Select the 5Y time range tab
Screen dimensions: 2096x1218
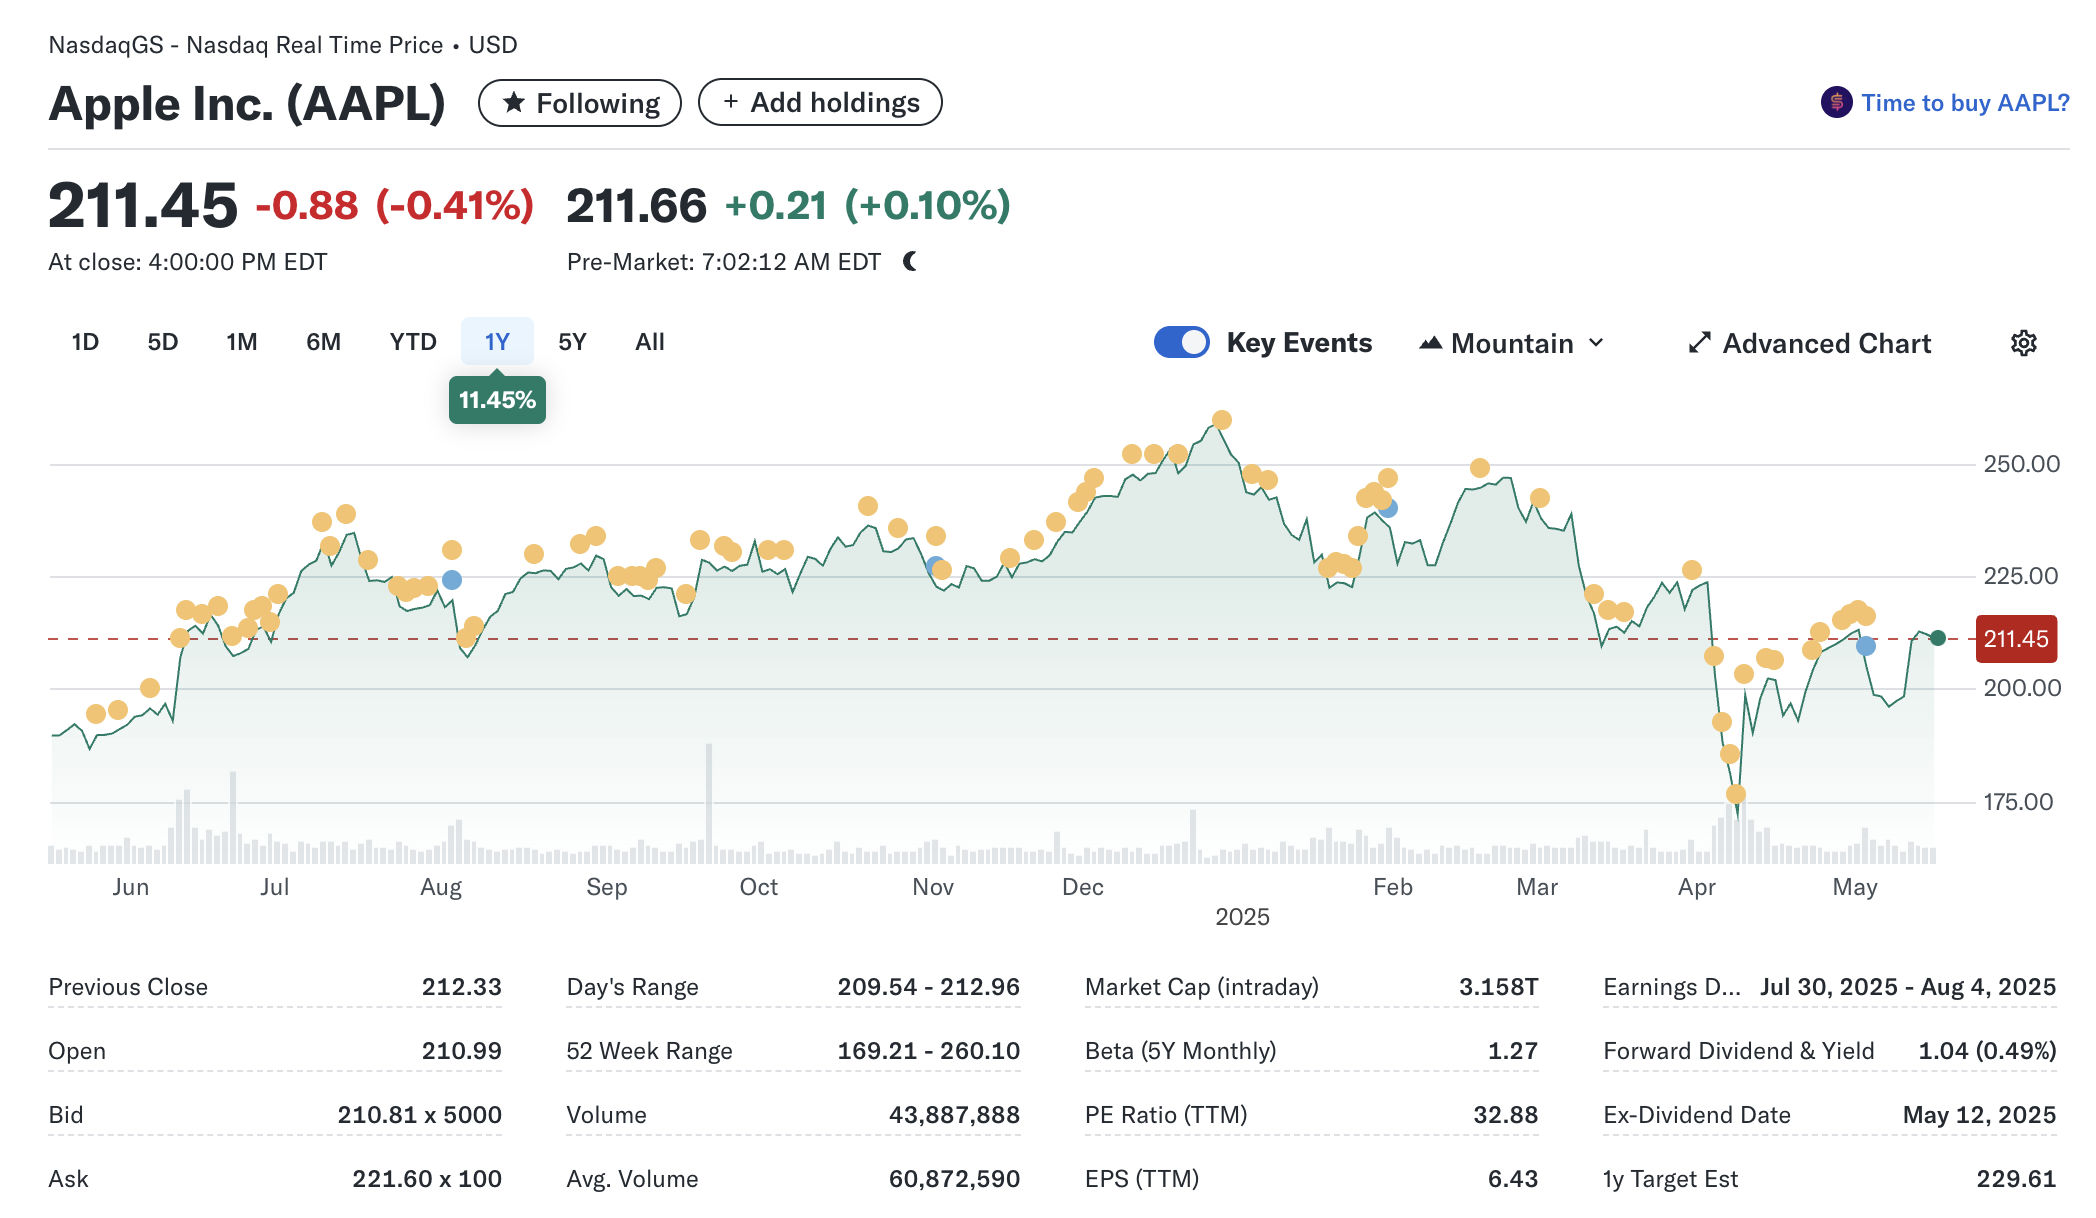pyautogui.click(x=572, y=342)
